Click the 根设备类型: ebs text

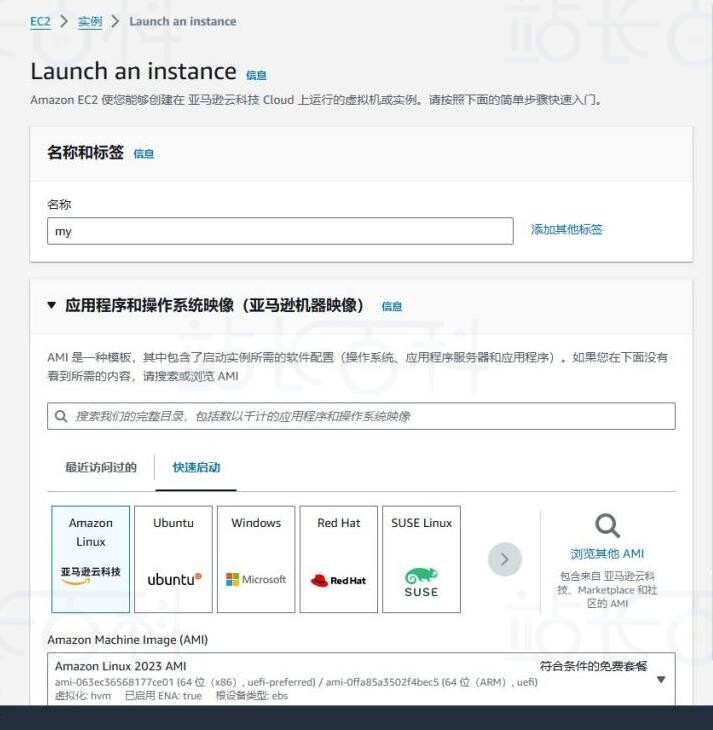[252, 696]
